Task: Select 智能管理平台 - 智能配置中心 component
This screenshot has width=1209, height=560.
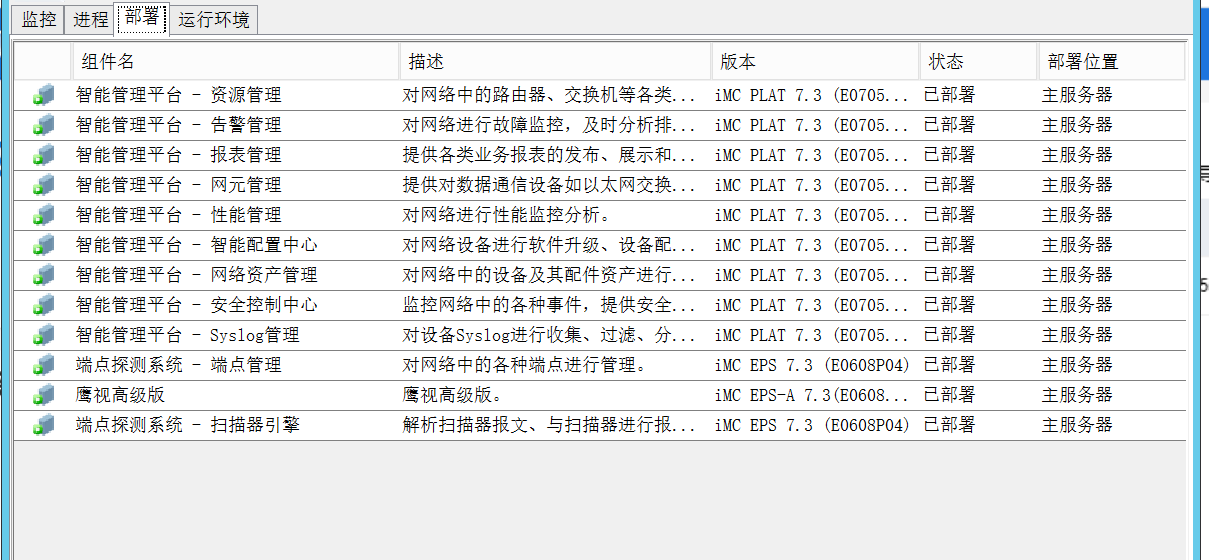Action: tap(197, 245)
